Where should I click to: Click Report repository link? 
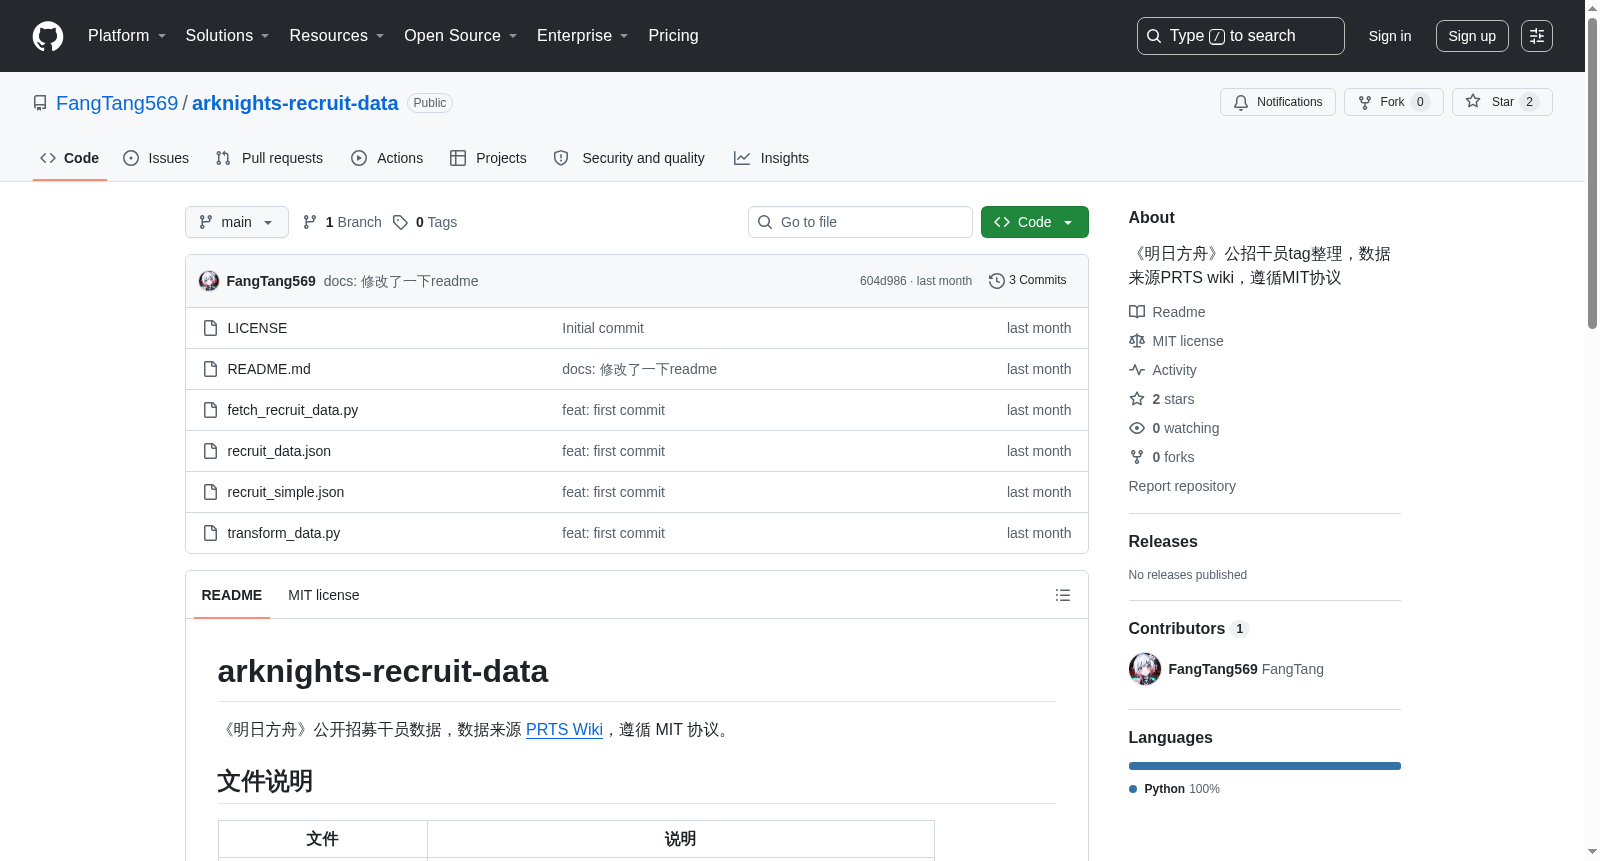point(1182,486)
